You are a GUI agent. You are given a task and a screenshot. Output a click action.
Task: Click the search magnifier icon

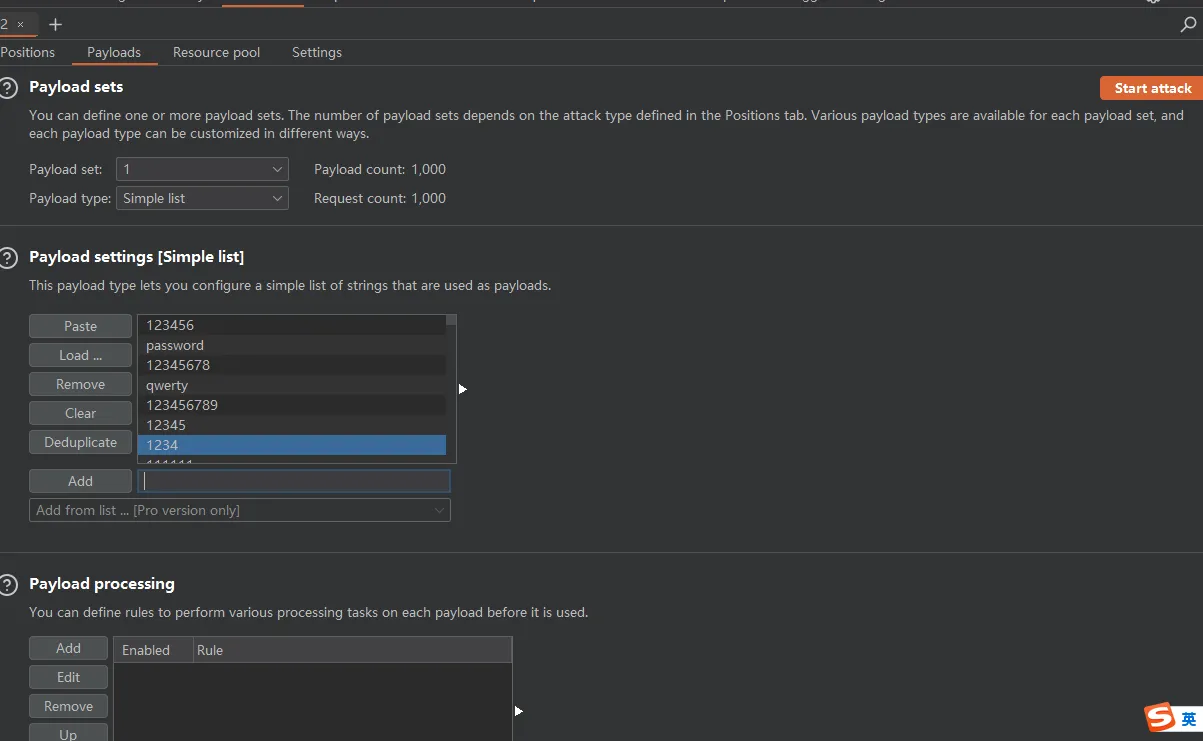[1188, 25]
